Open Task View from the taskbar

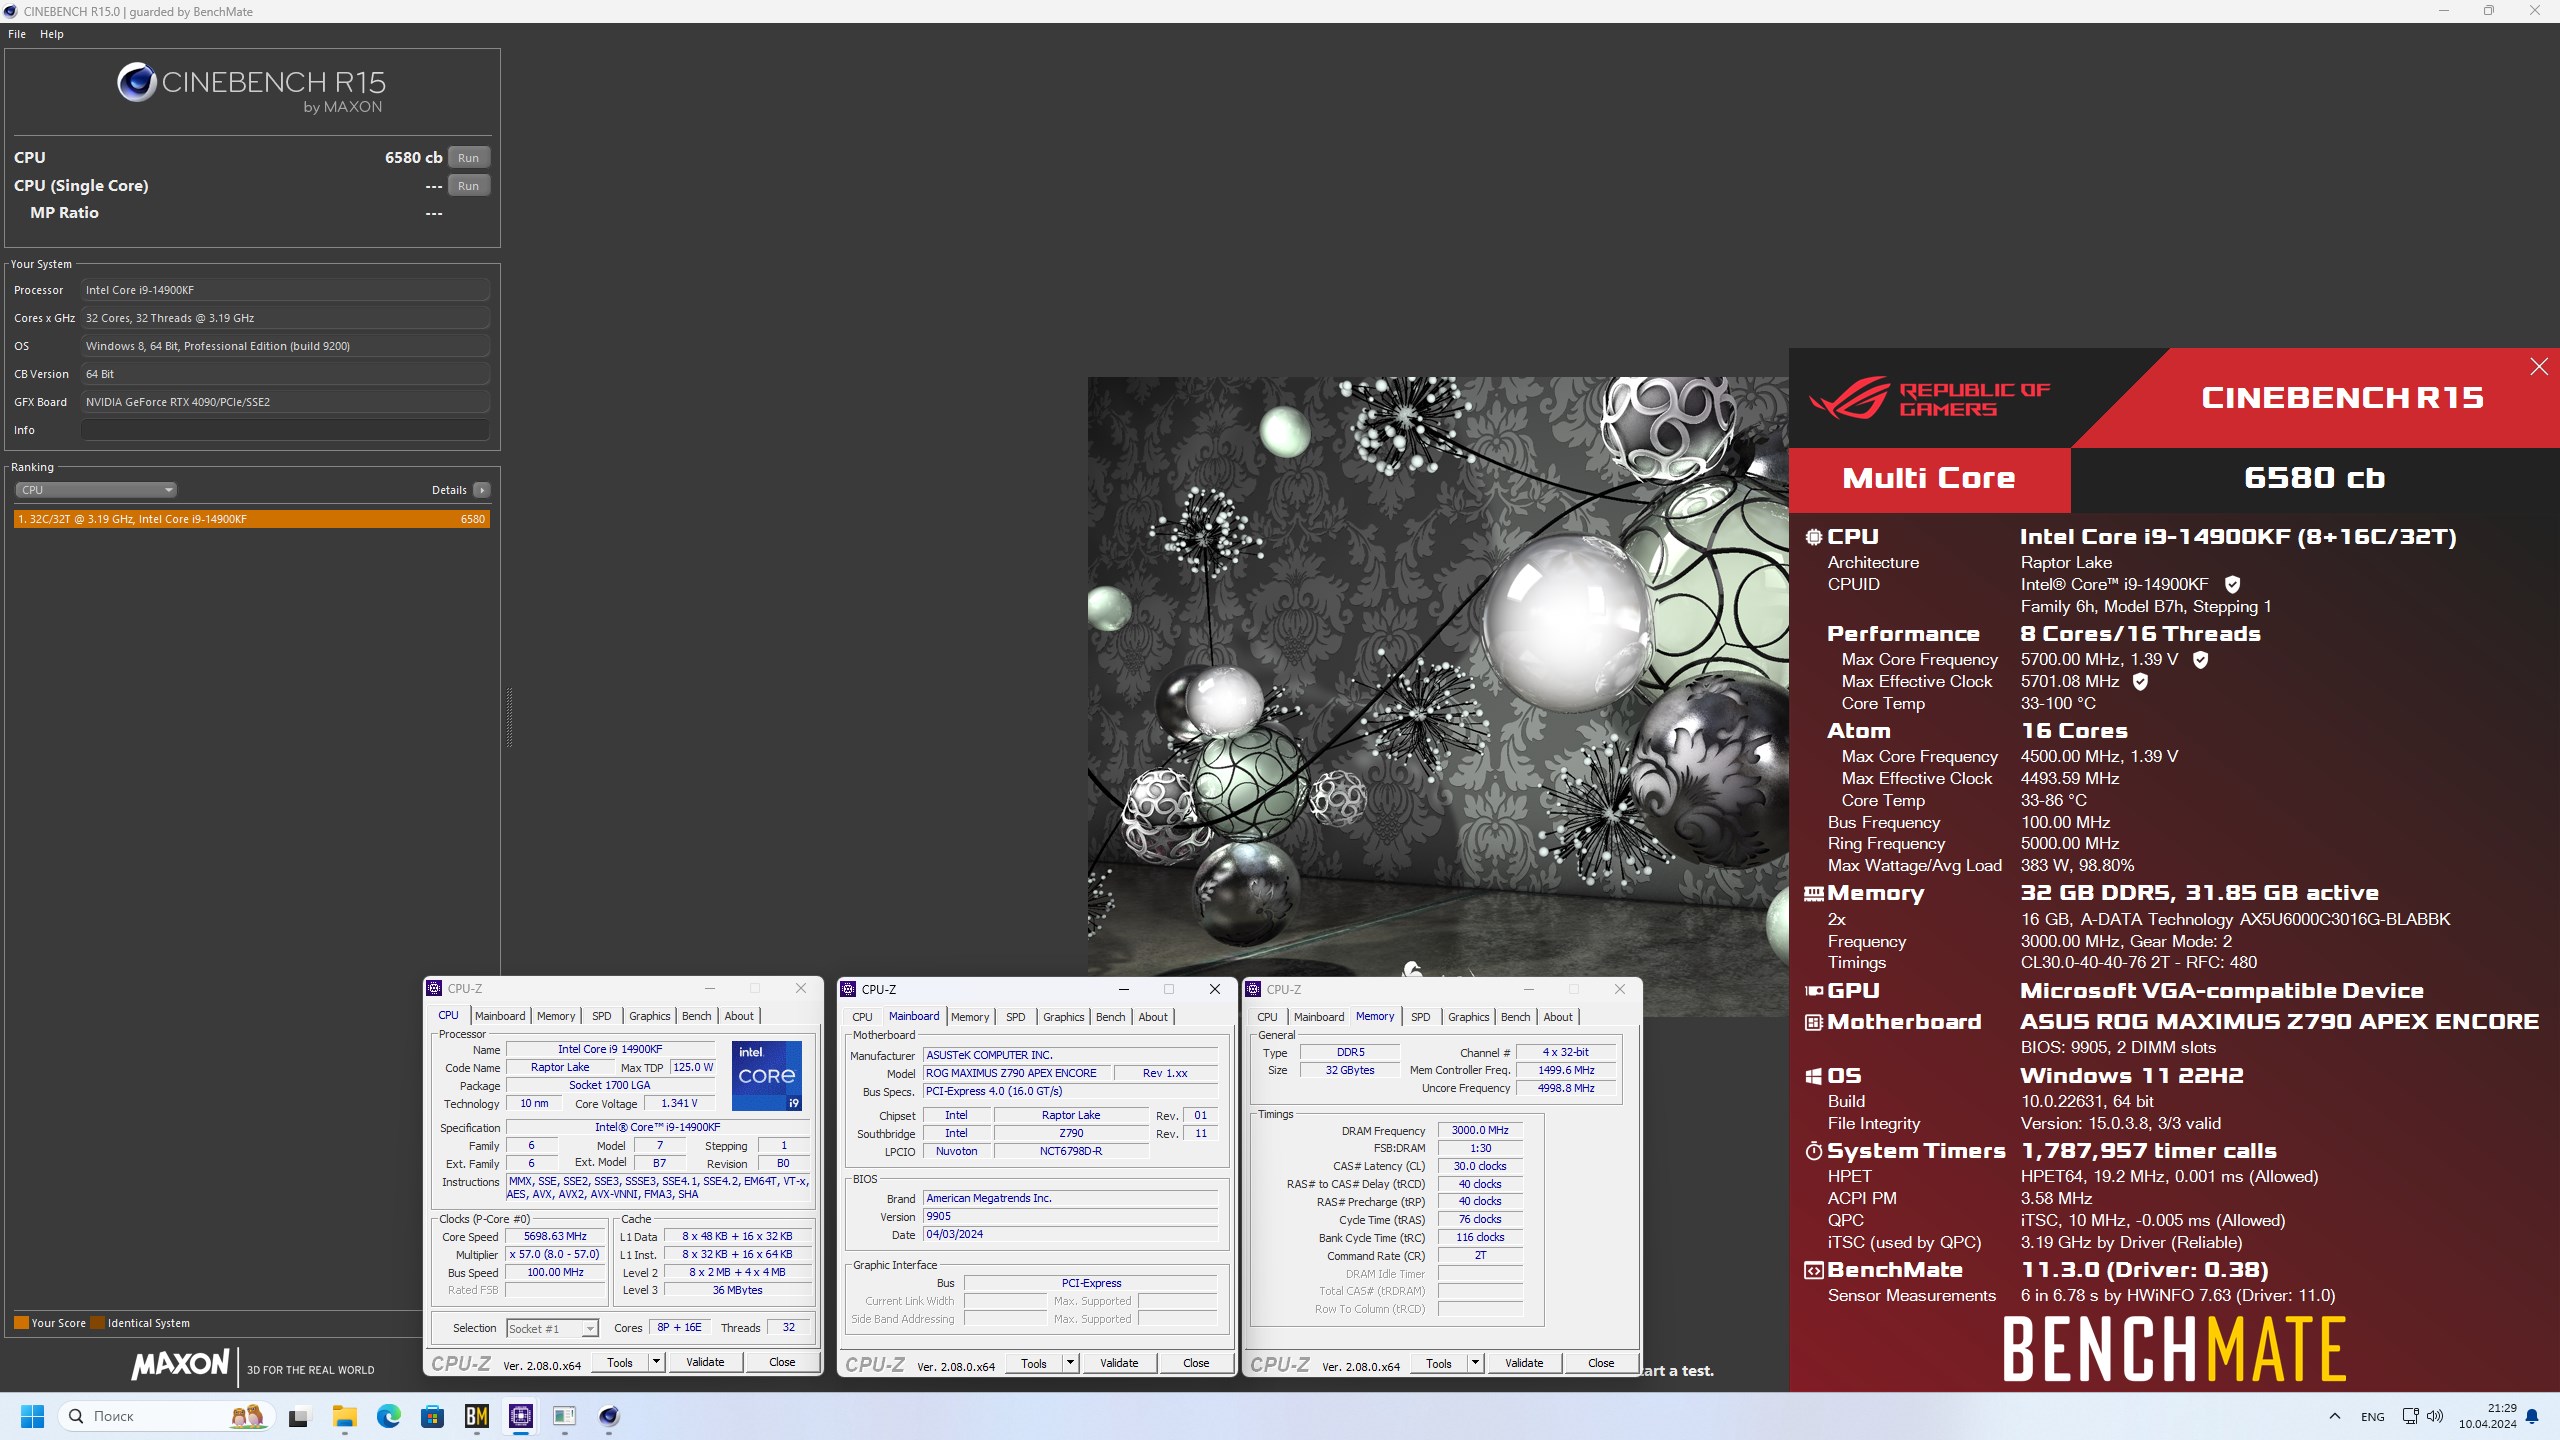coord(299,1416)
